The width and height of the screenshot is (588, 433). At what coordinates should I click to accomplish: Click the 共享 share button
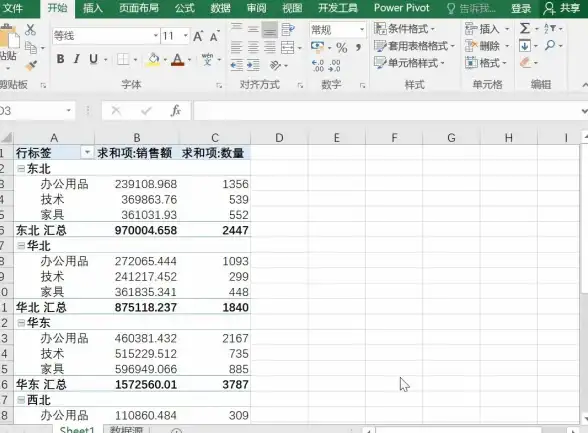point(562,8)
